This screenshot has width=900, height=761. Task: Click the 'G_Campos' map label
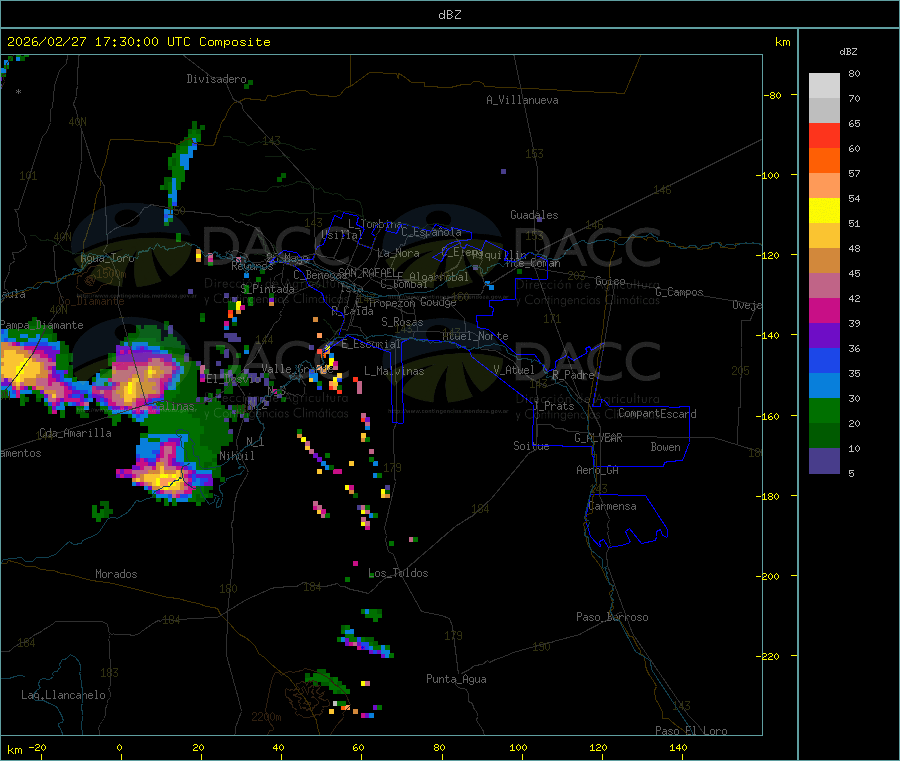[679, 292]
